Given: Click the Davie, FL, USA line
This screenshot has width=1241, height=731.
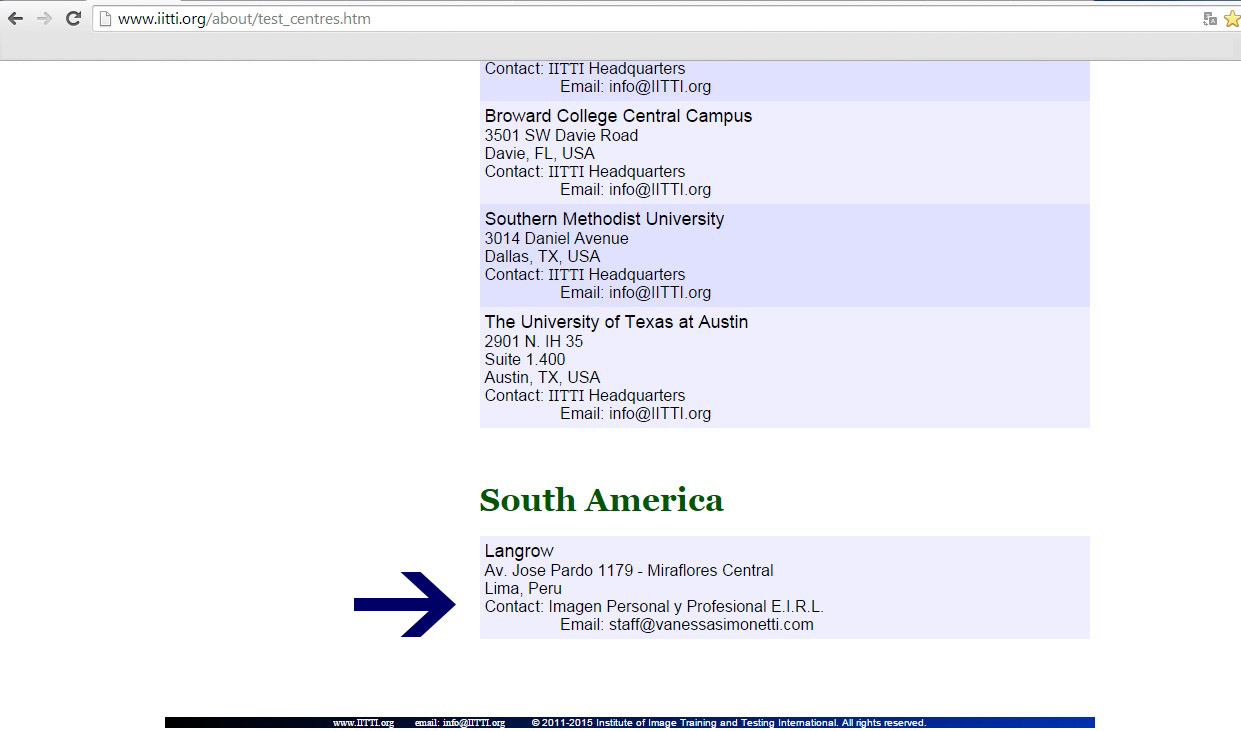Looking at the screenshot, I should tap(540, 154).
